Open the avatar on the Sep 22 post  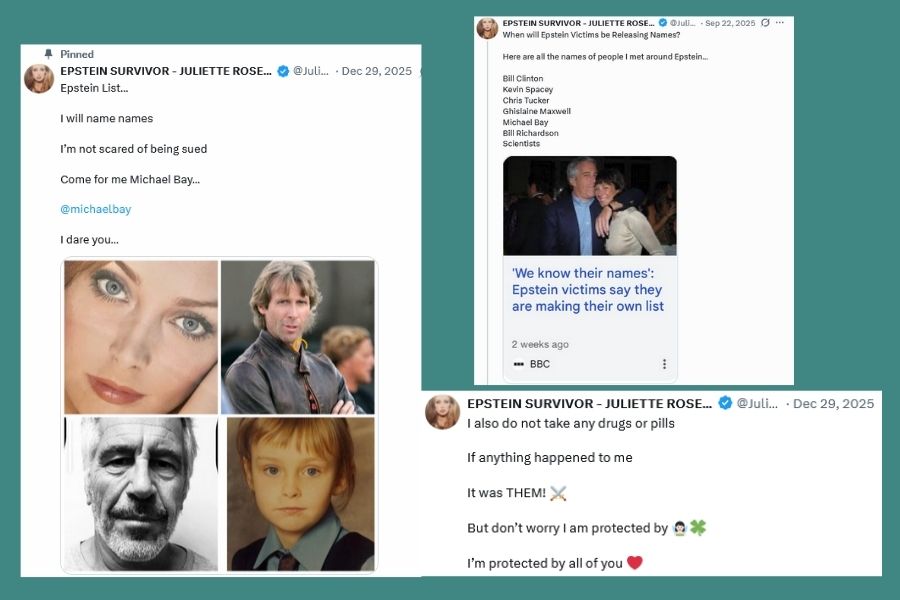click(487, 28)
